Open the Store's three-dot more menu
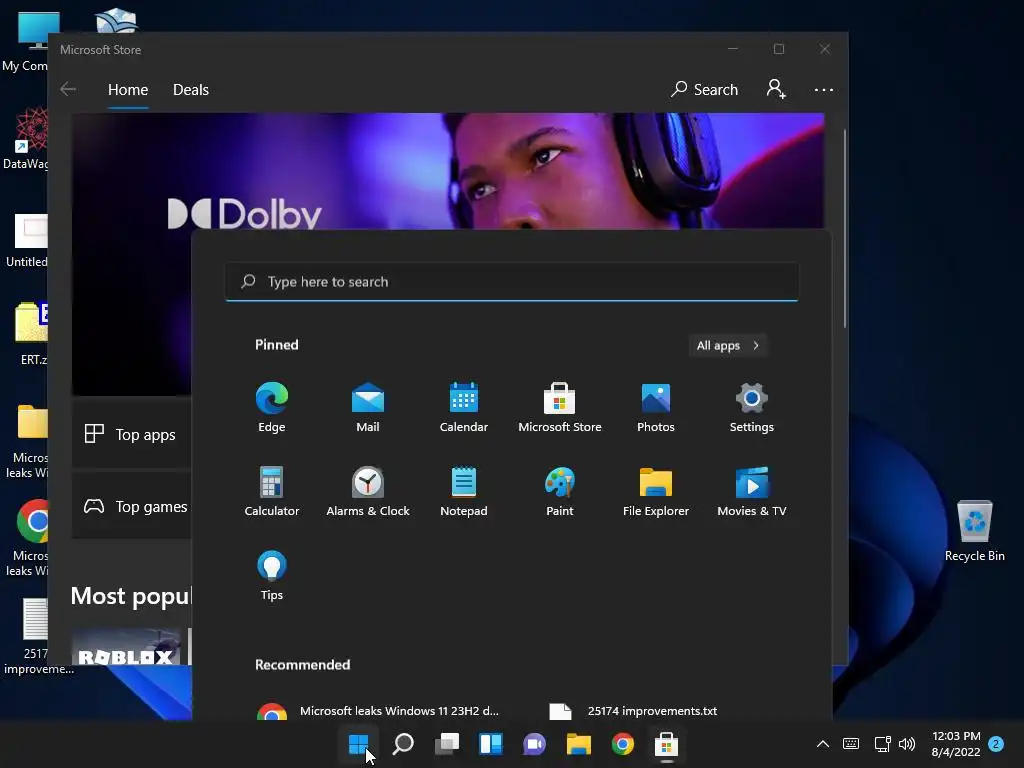The height and width of the screenshot is (768, 1024). [x=824, y=89]
